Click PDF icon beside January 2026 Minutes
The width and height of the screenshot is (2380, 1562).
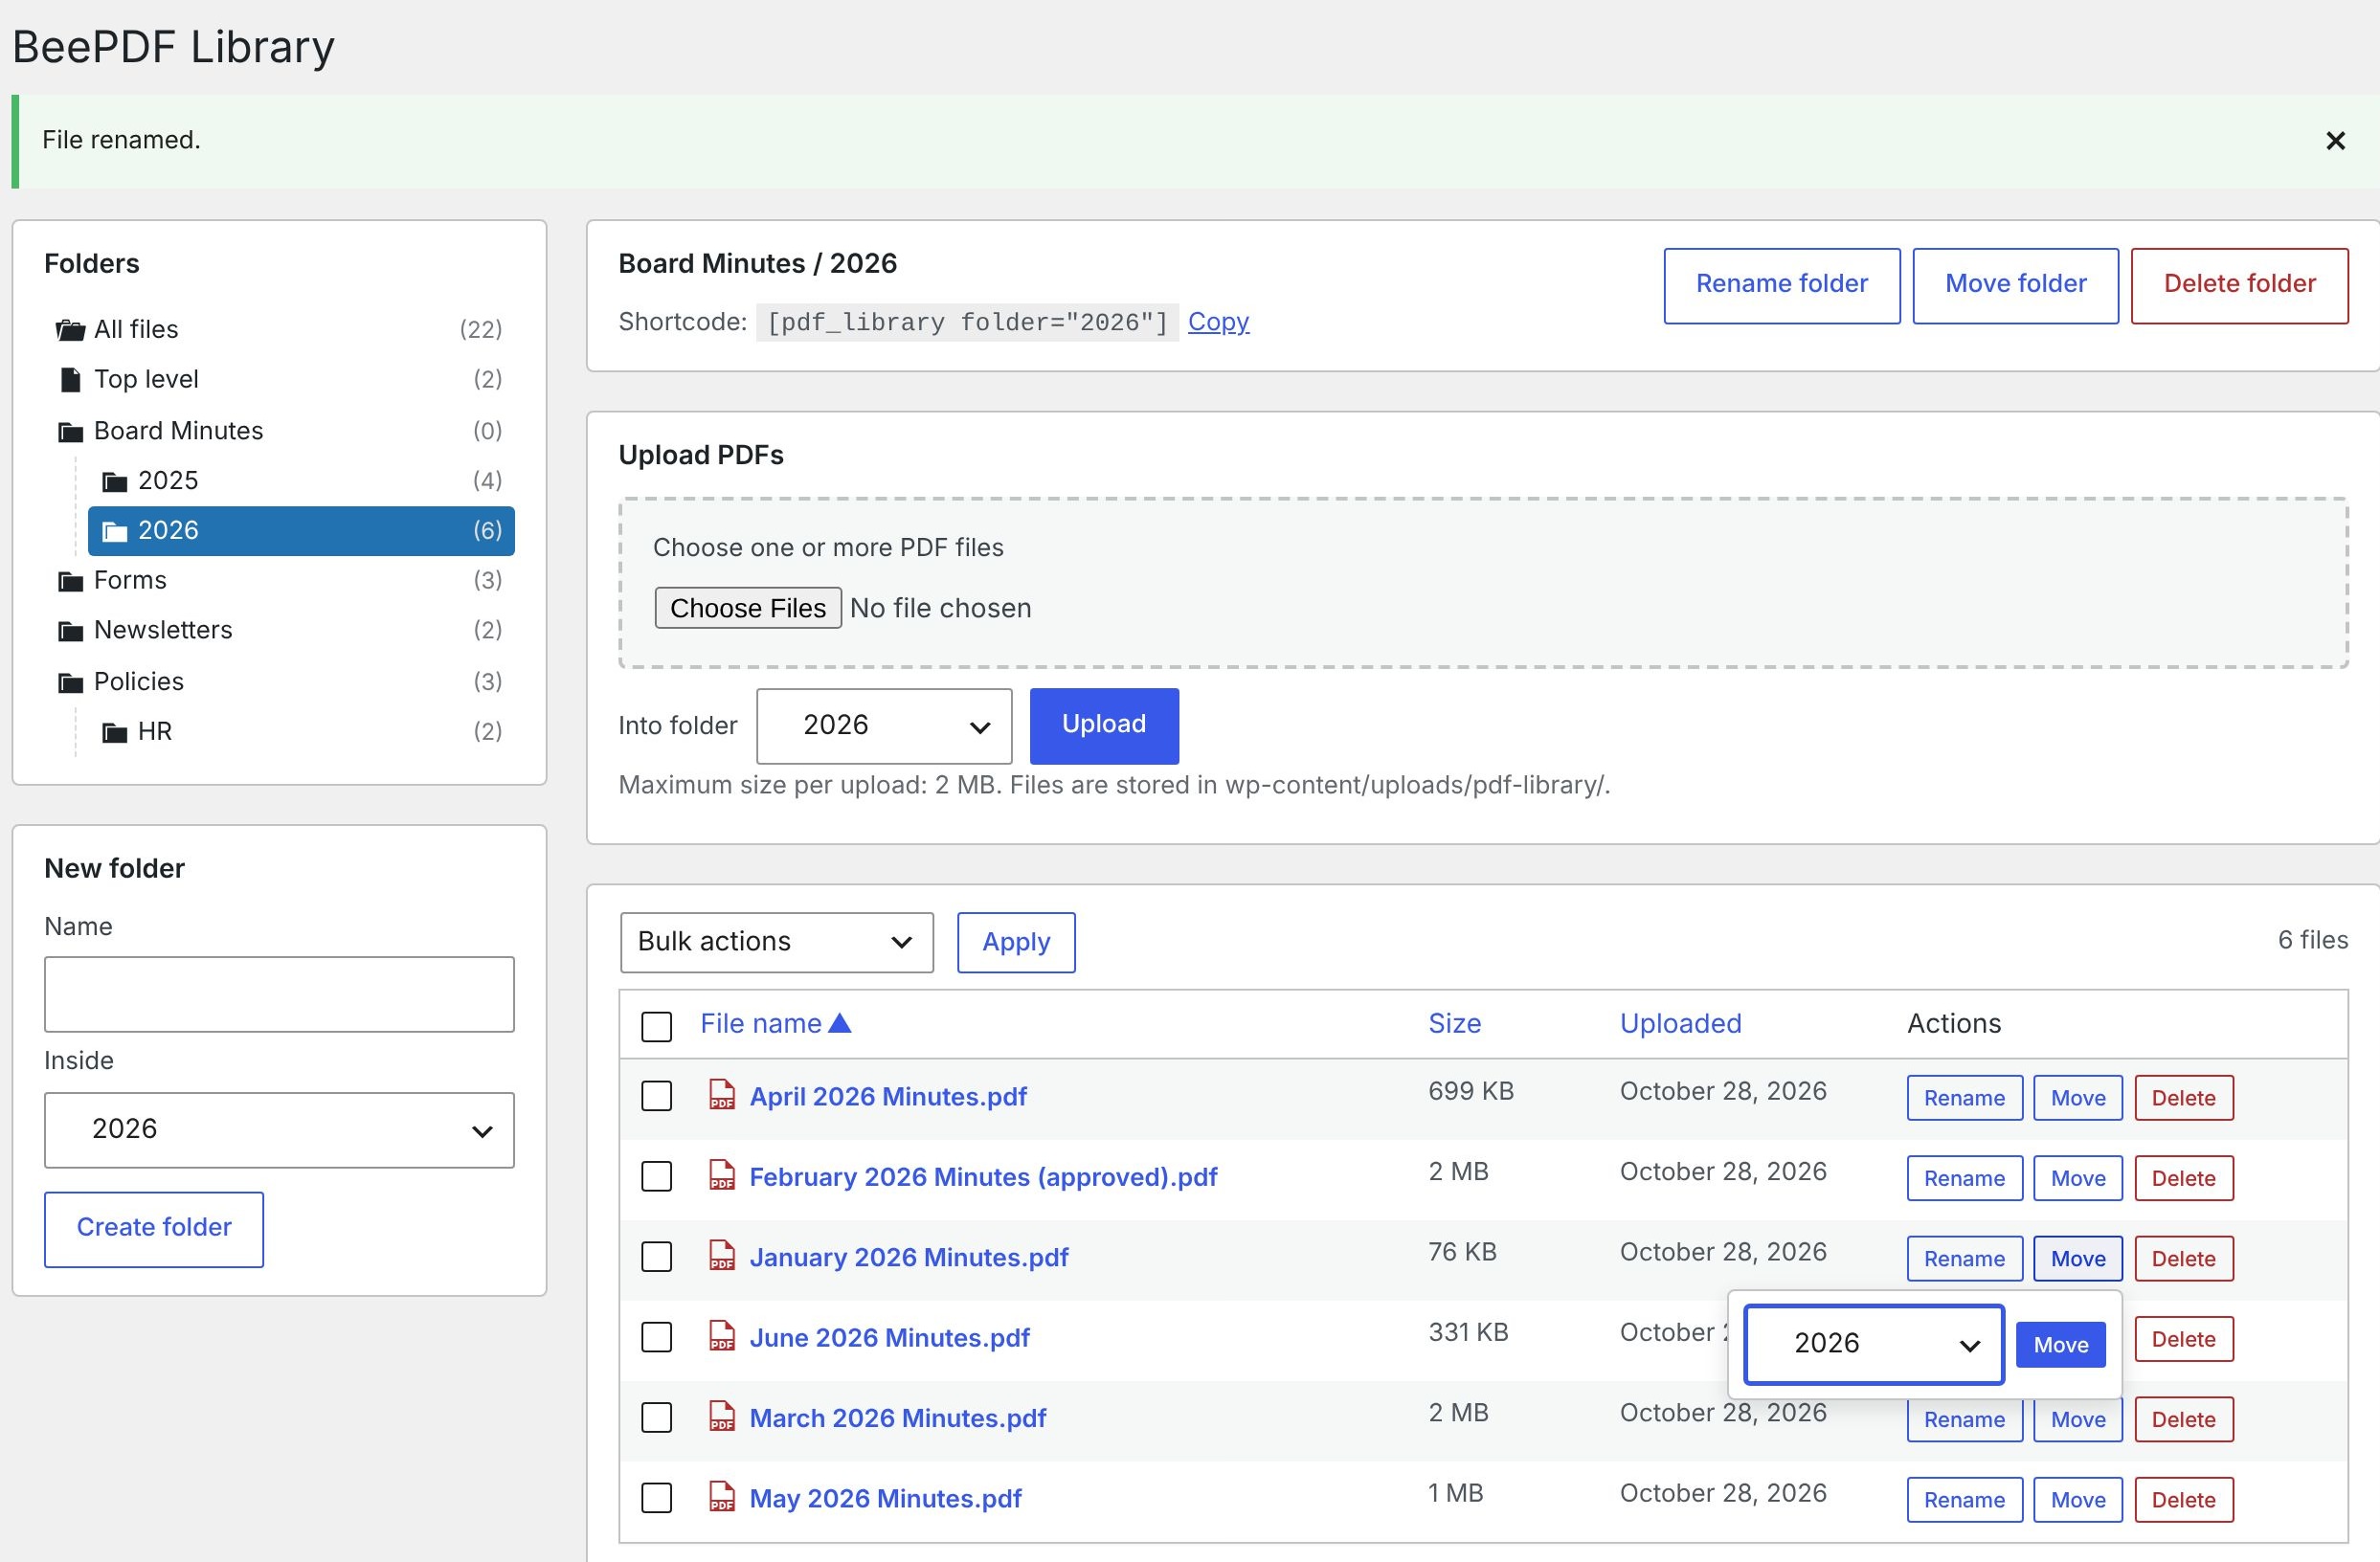[x=722, y=1255]
